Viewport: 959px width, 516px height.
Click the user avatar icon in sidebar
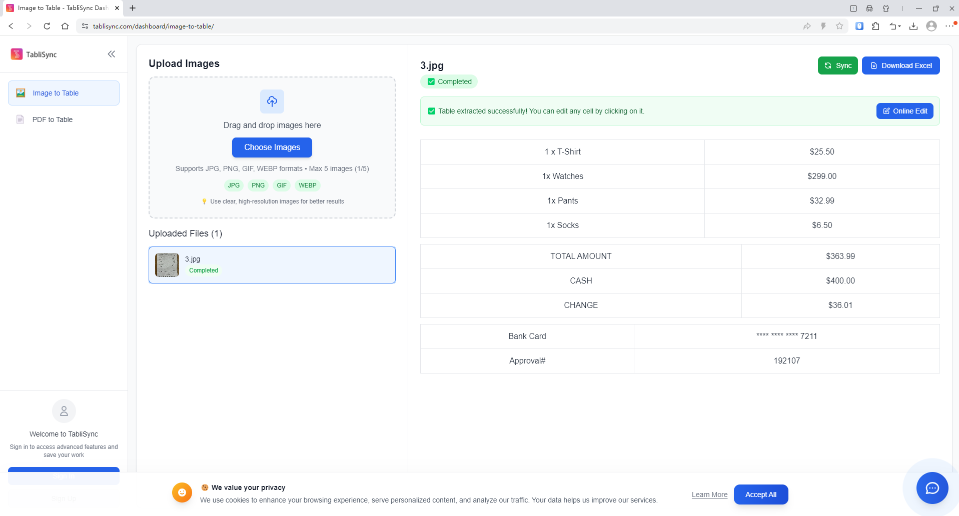pyautogui.click(x=64, y=411)
